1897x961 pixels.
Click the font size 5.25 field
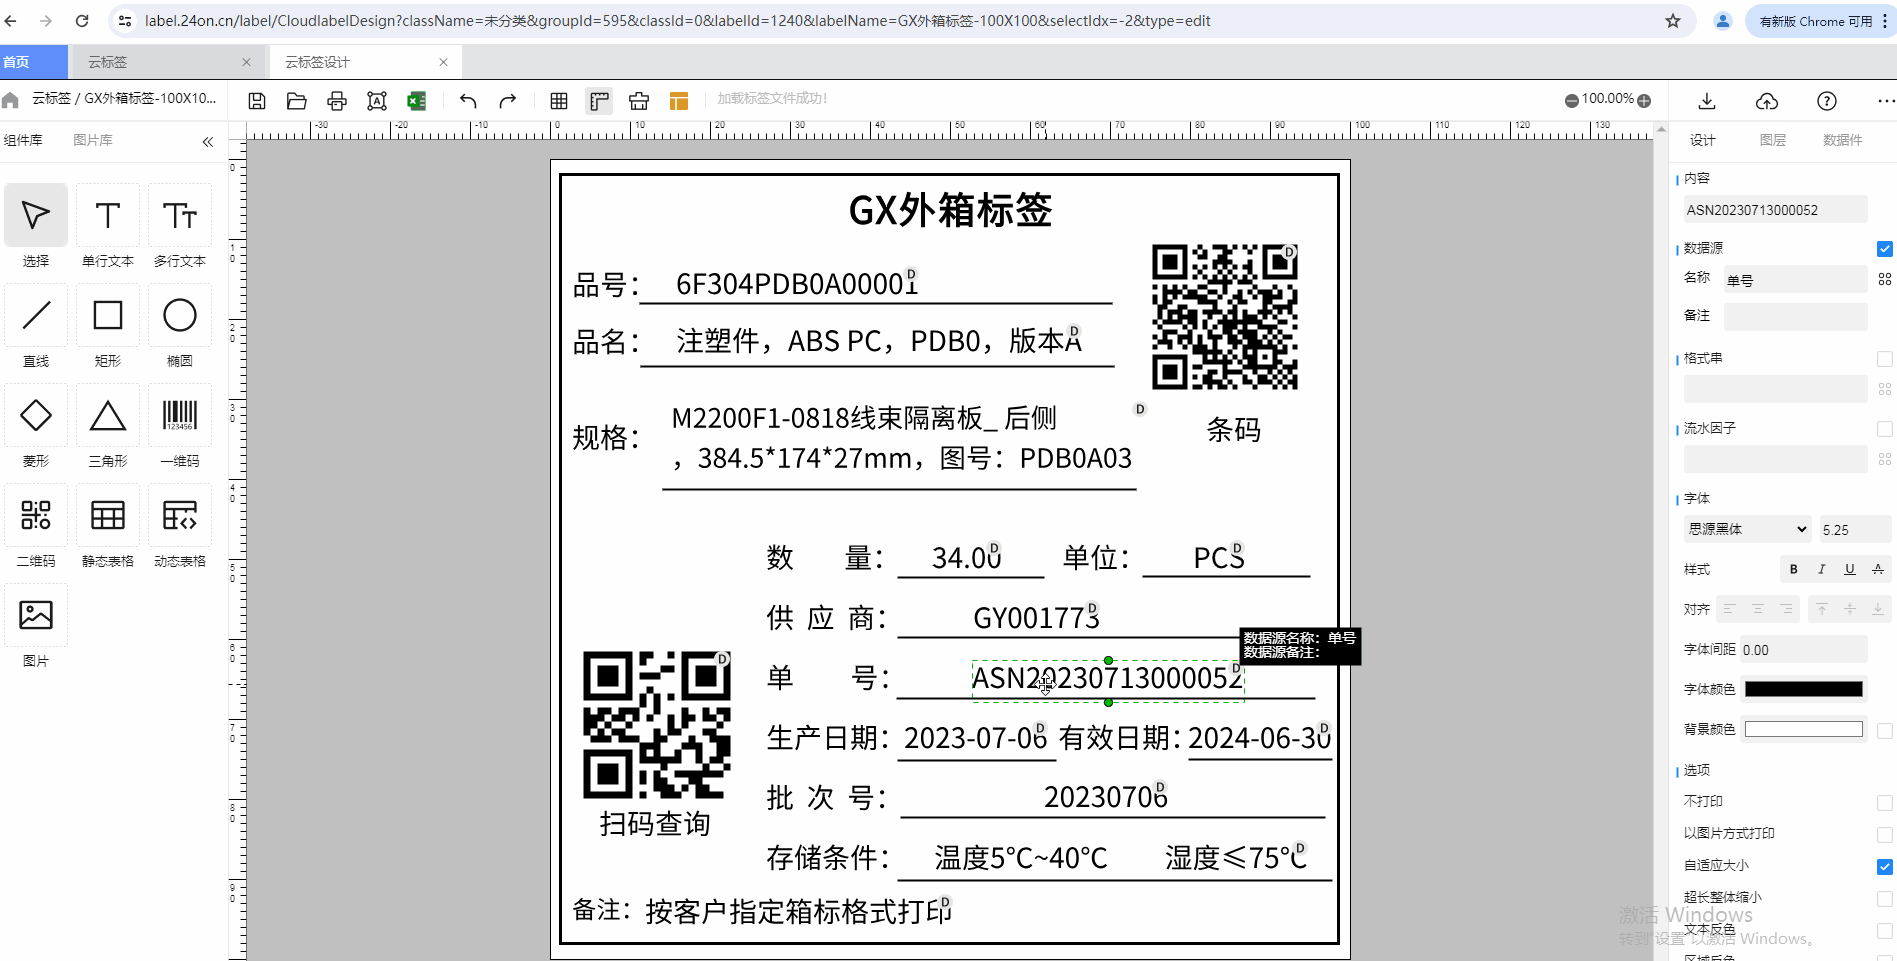pos(1854,529)
